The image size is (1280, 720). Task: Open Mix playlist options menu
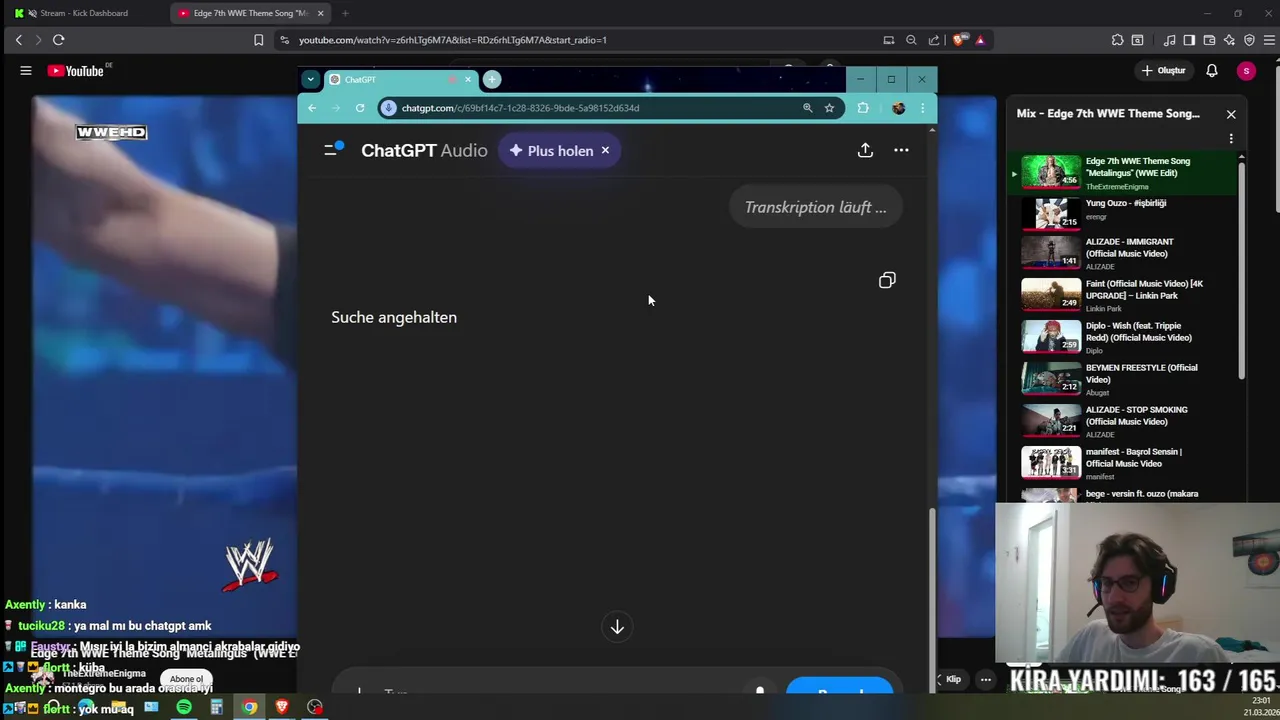(x=1231, y=138)
